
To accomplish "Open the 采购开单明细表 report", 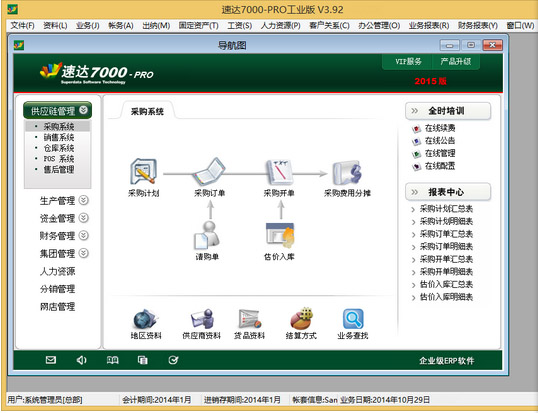I will click(446, 272).
